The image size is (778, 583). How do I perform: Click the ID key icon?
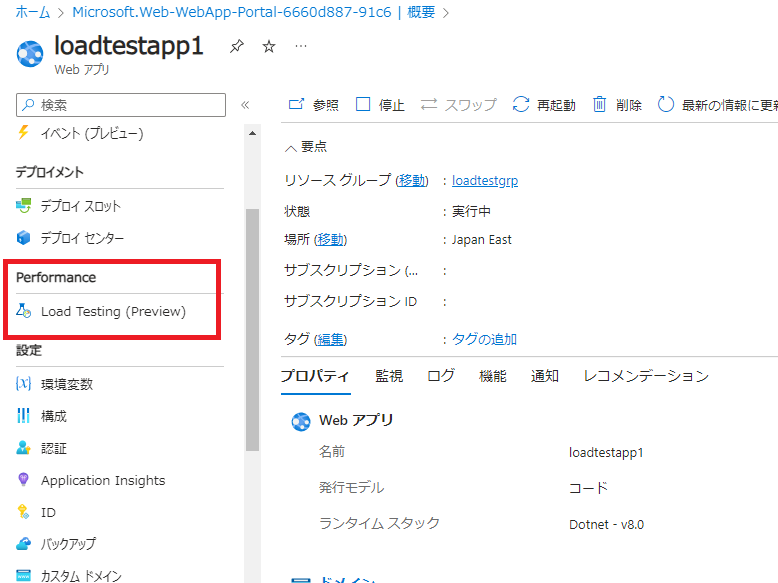click(x=23, y=512)
